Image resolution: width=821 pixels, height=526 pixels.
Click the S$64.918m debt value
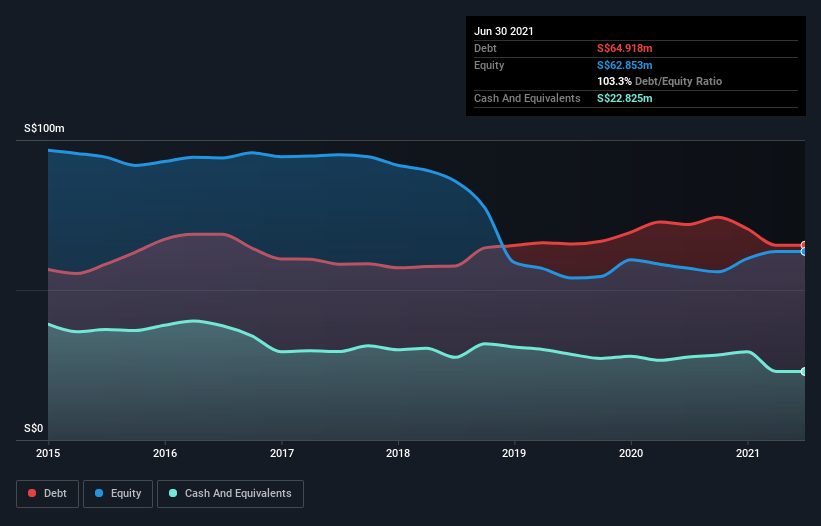[625, 48]
